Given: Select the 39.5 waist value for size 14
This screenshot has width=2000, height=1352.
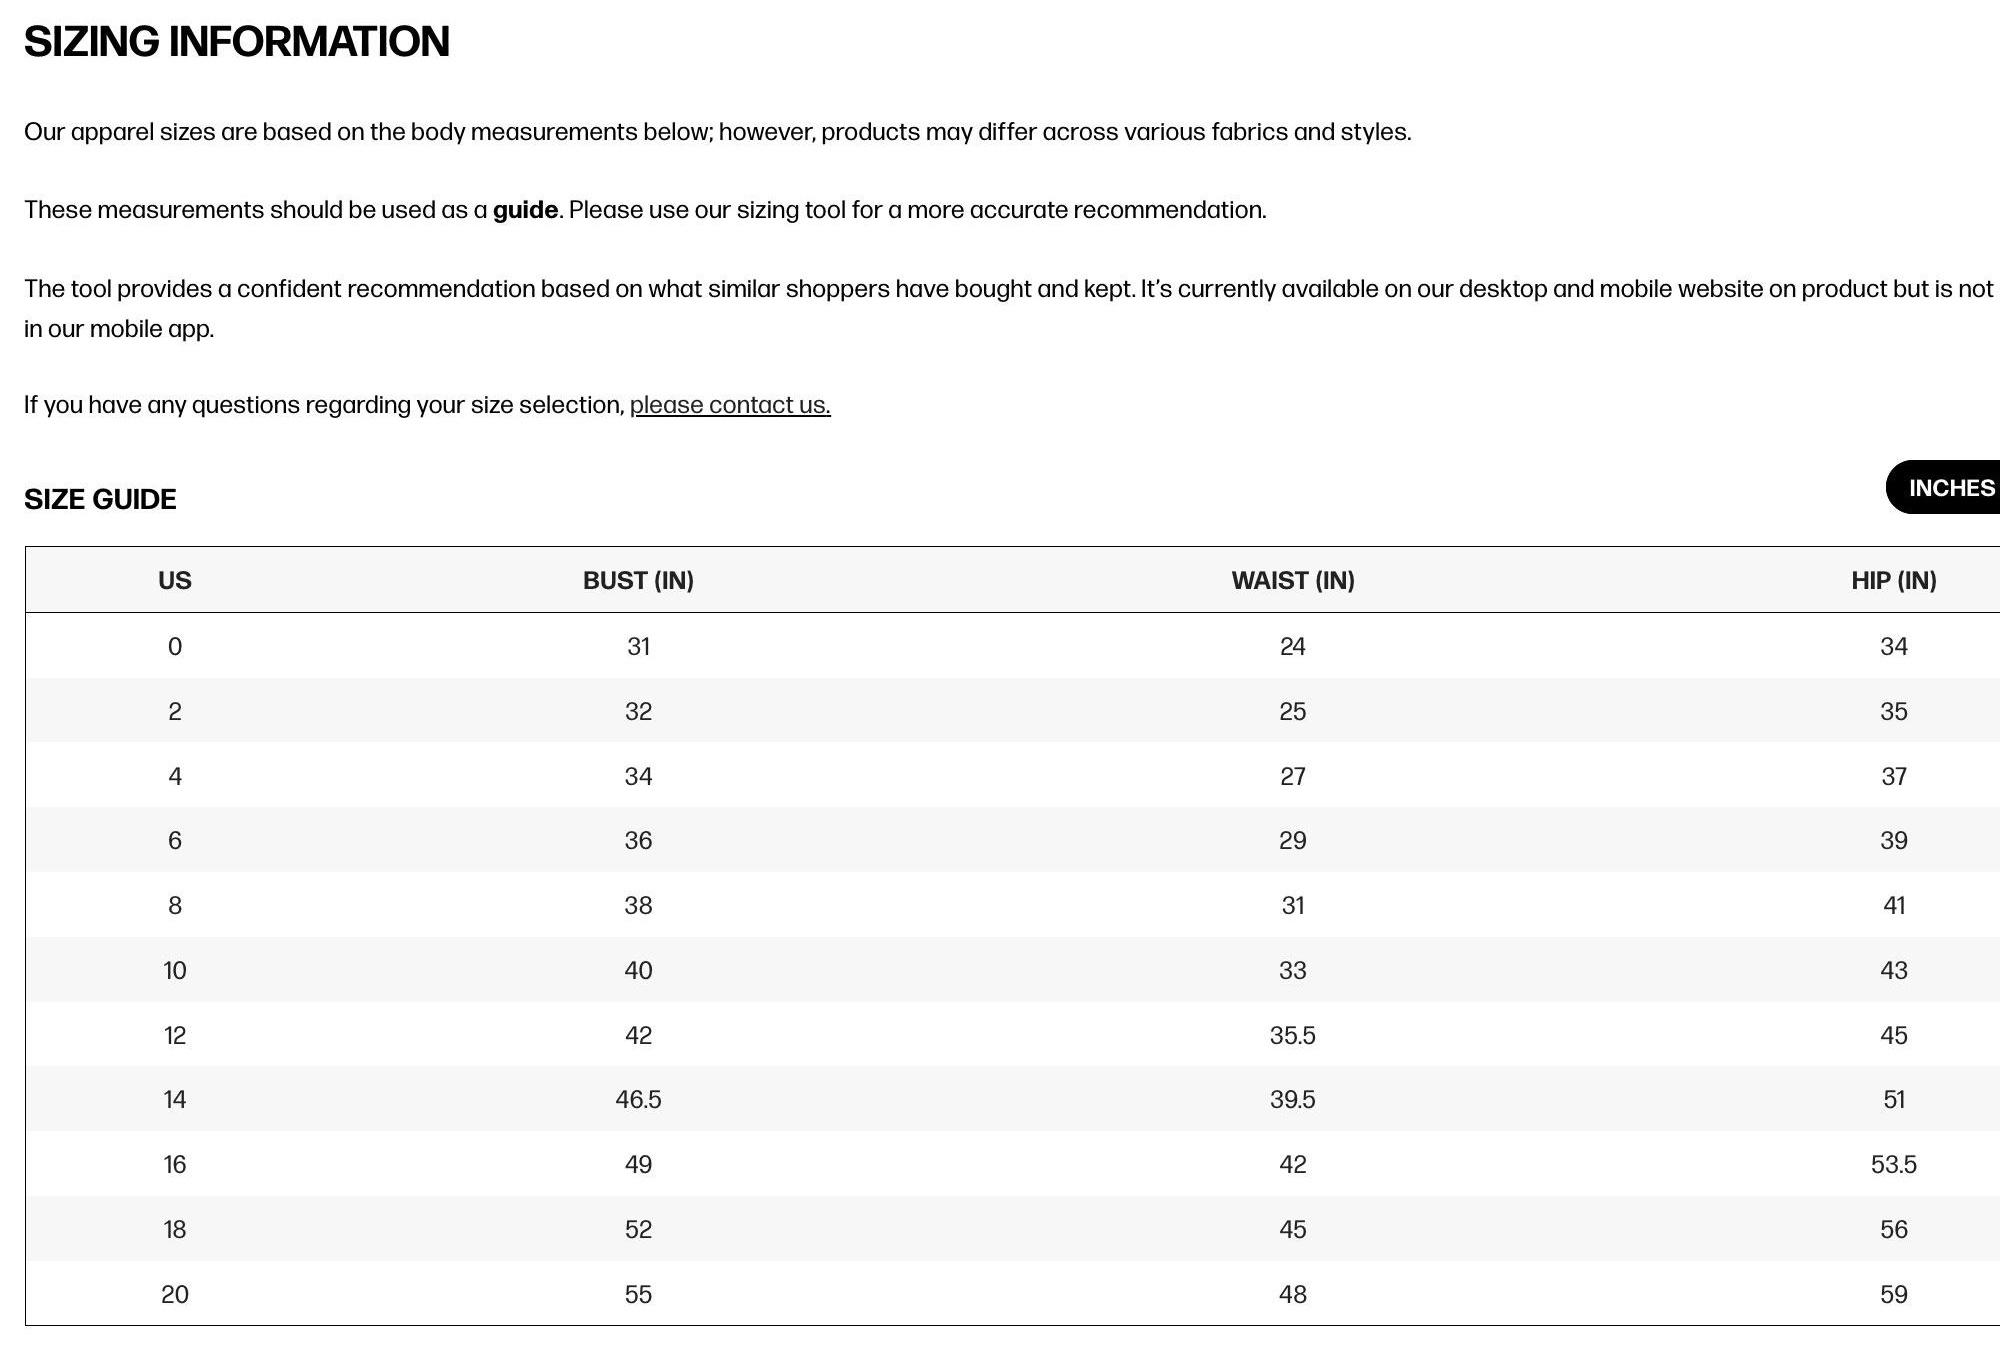Looking at the screenshot, I should (x=1292, y=1100).
